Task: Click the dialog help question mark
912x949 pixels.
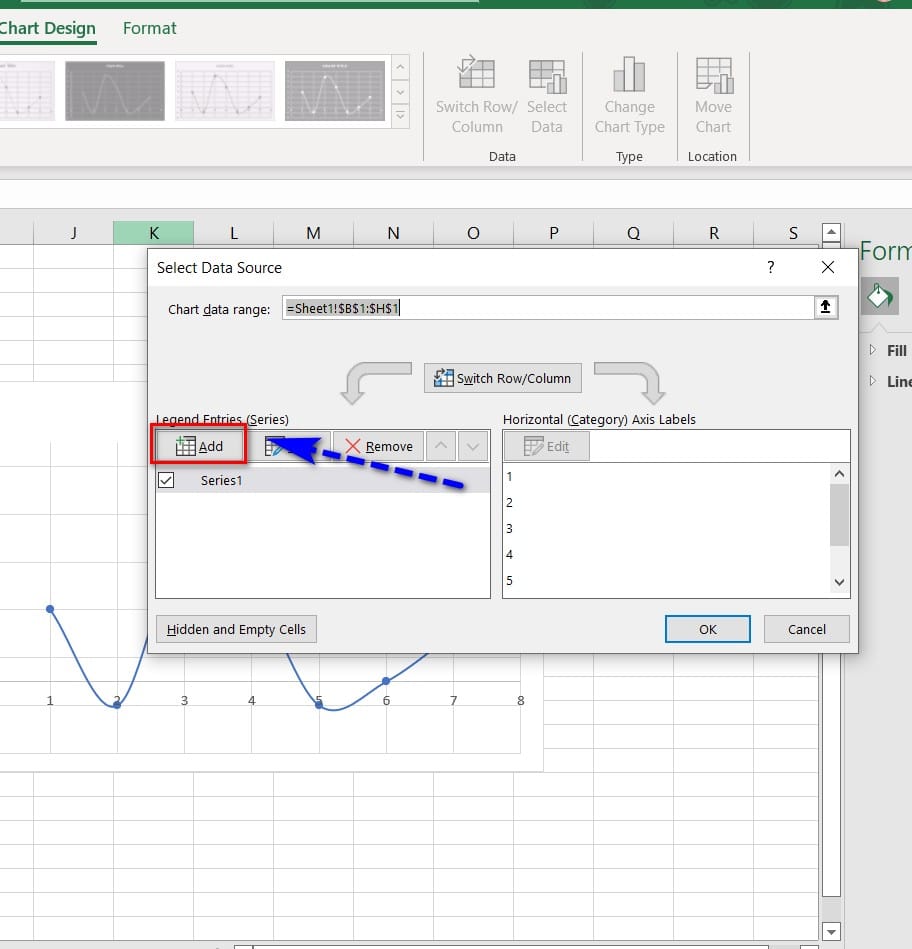Action: coord(770,268)
